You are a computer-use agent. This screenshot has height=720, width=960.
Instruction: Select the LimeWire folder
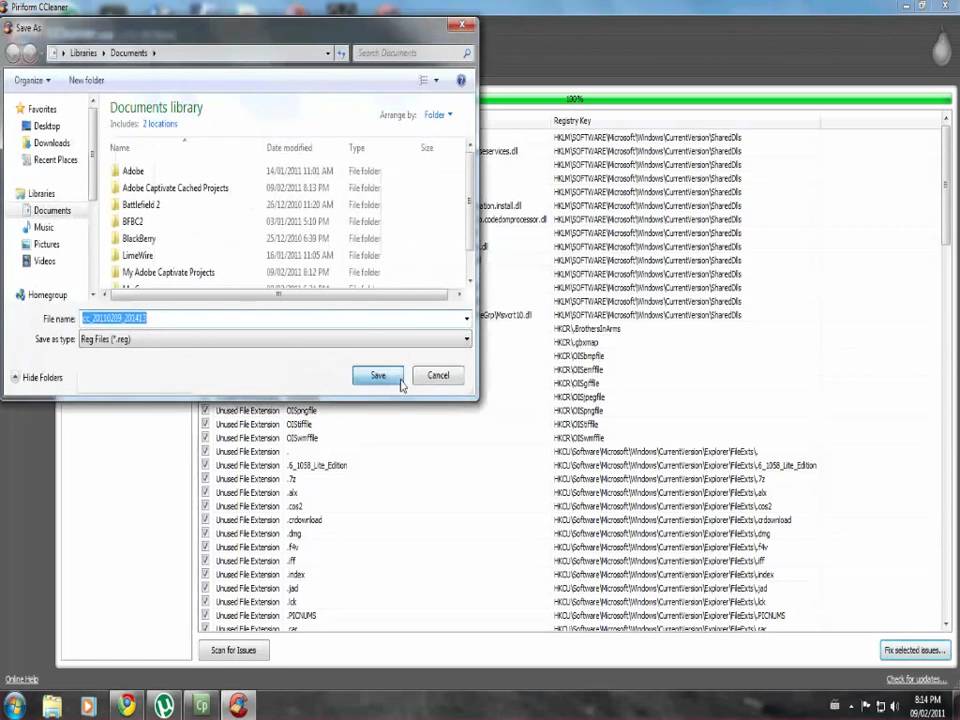coord(132,255)
